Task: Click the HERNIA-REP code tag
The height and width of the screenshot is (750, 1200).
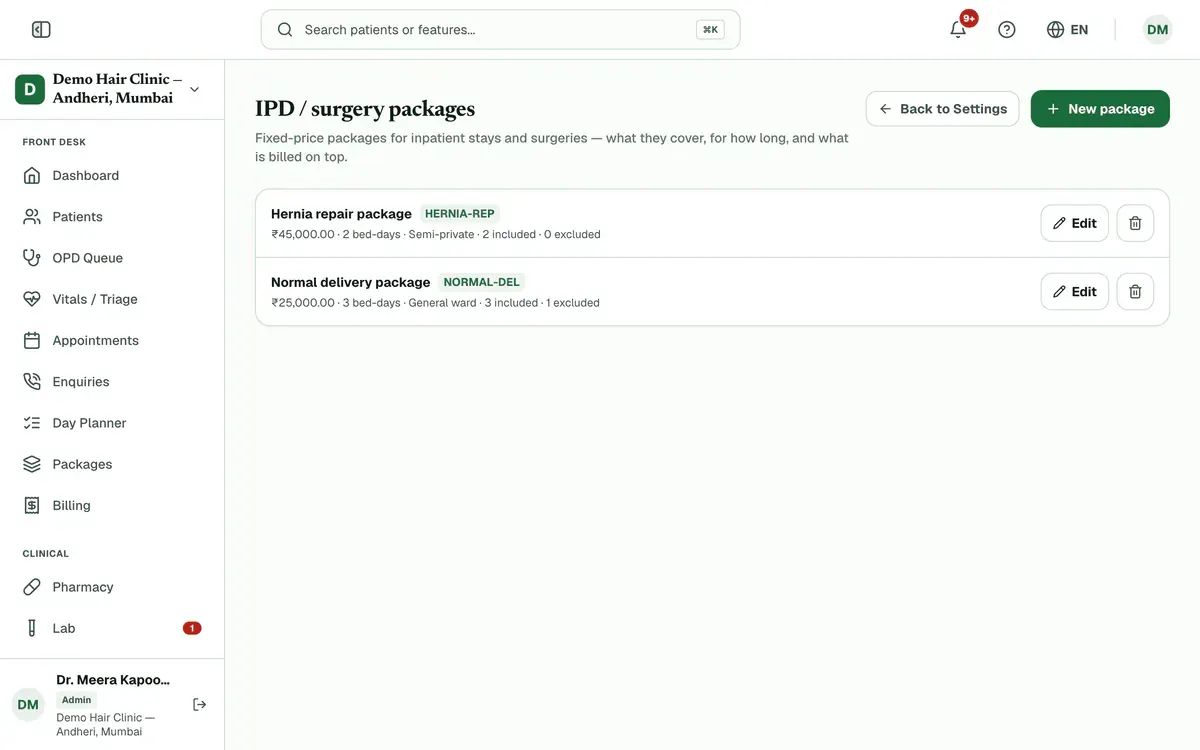Action: point(460,214)
